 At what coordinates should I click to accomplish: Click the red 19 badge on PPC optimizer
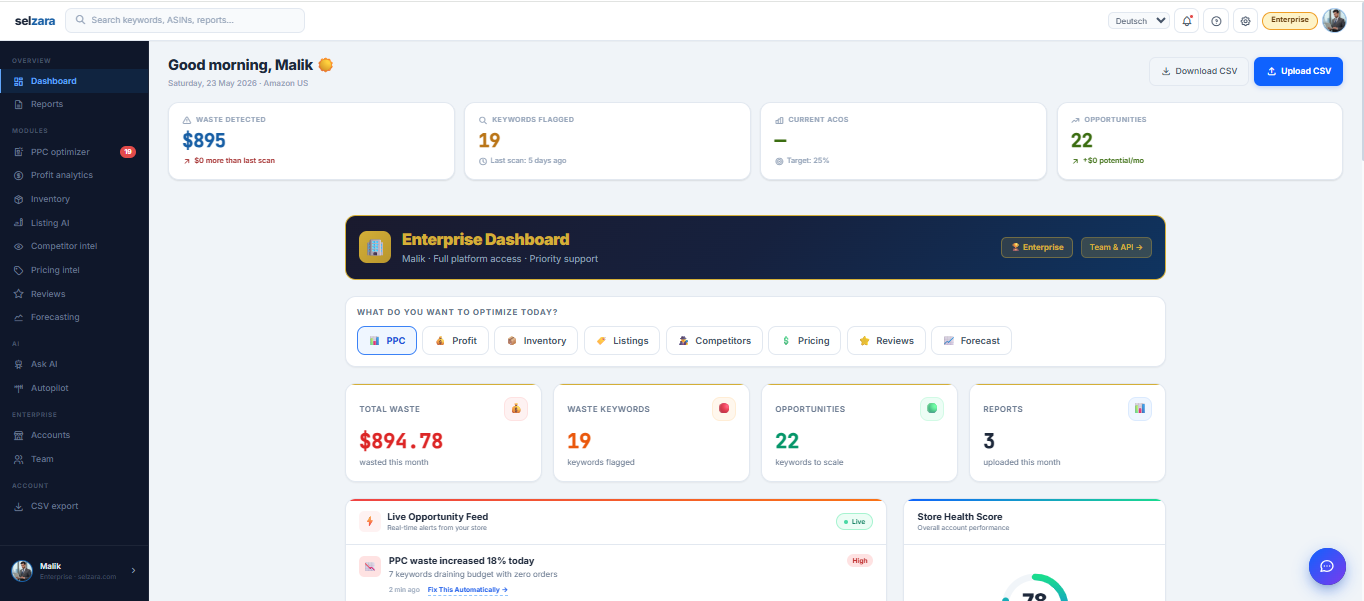(128, 152)
